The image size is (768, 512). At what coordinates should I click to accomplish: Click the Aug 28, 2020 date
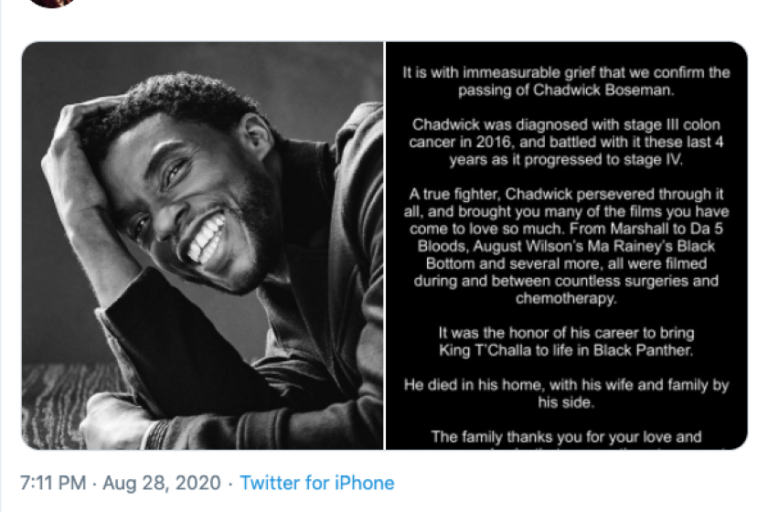pos(162,483)
